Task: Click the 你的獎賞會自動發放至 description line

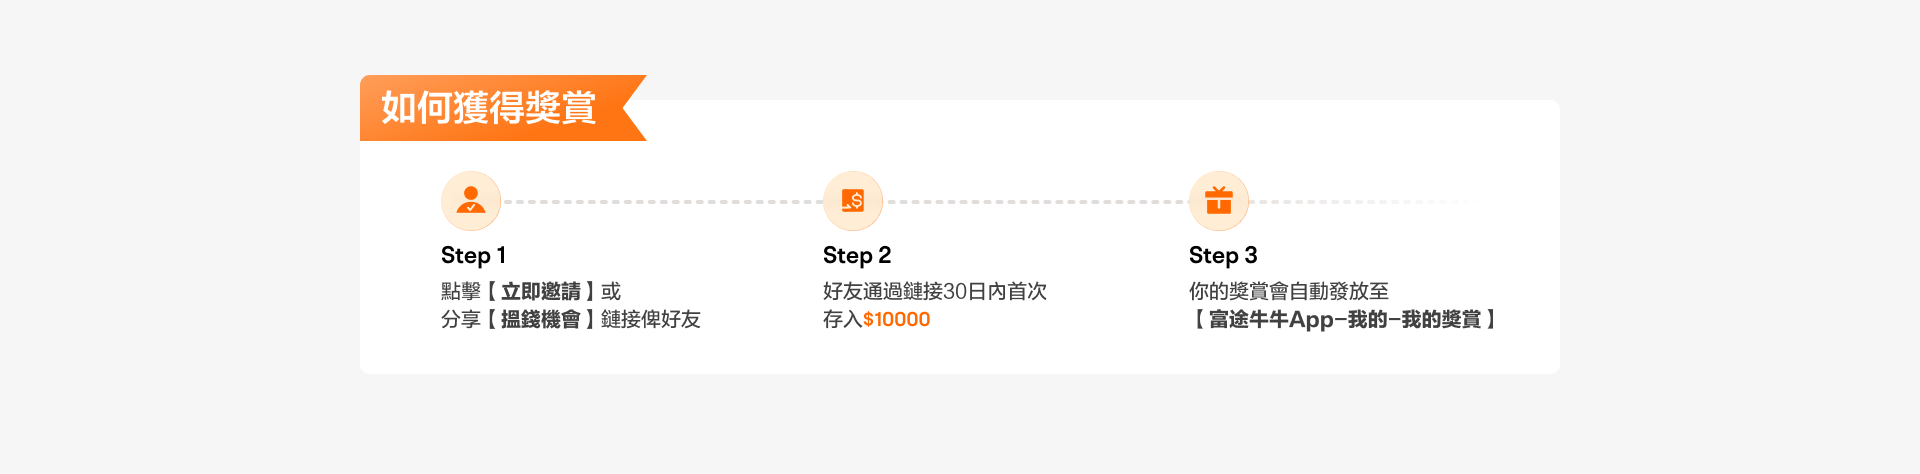Action: tap(1289, 291)
